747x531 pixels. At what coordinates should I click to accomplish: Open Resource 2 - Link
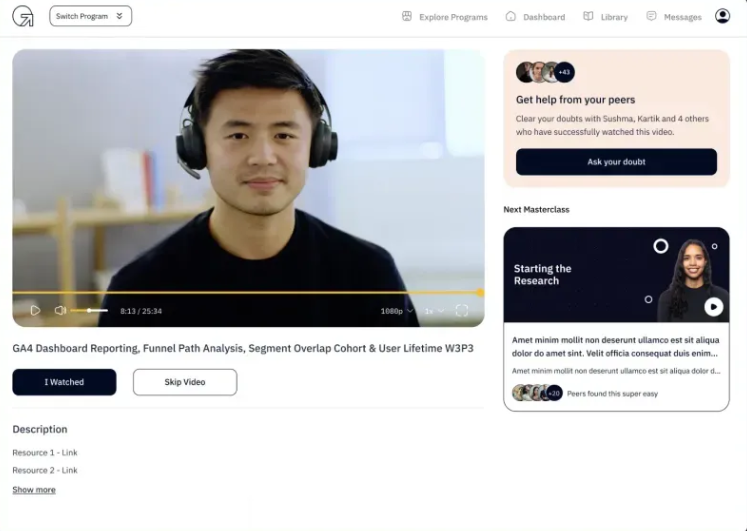point(45,470)
